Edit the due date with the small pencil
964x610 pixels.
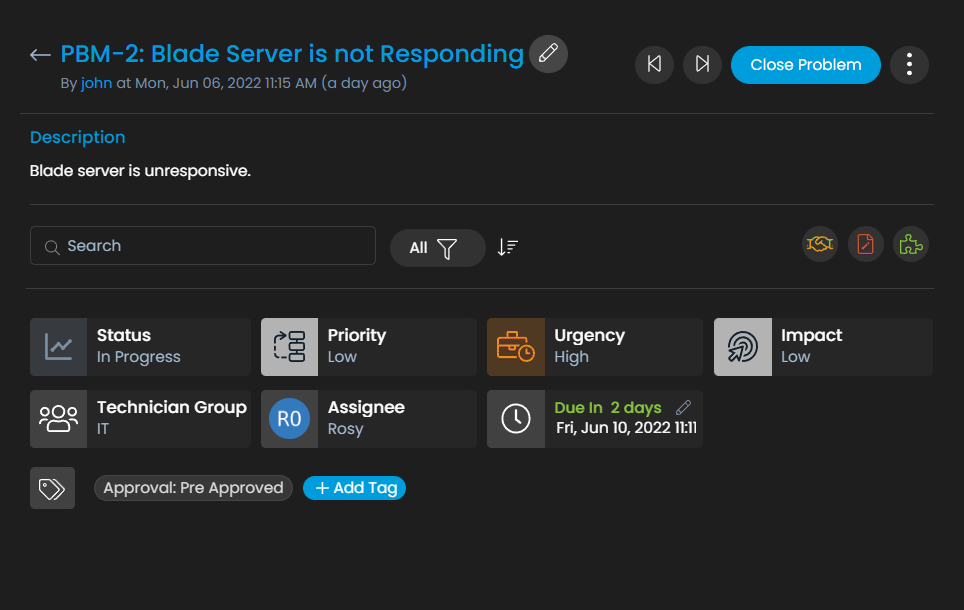[x=683, y=408]
